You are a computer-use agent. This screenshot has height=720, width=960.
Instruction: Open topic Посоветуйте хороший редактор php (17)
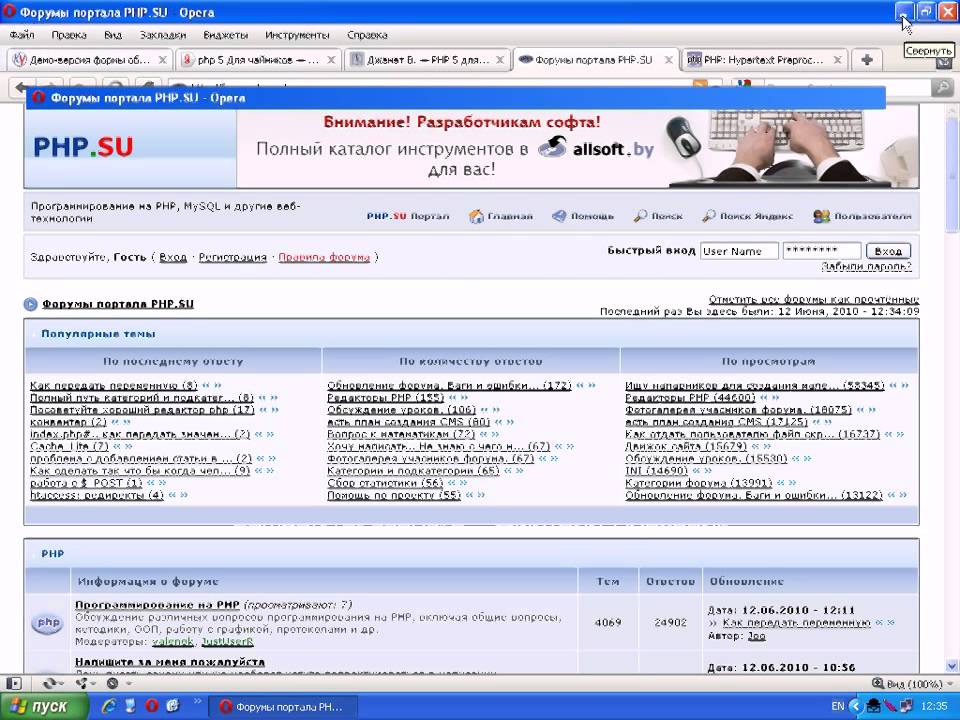click(x=142, y=410)
